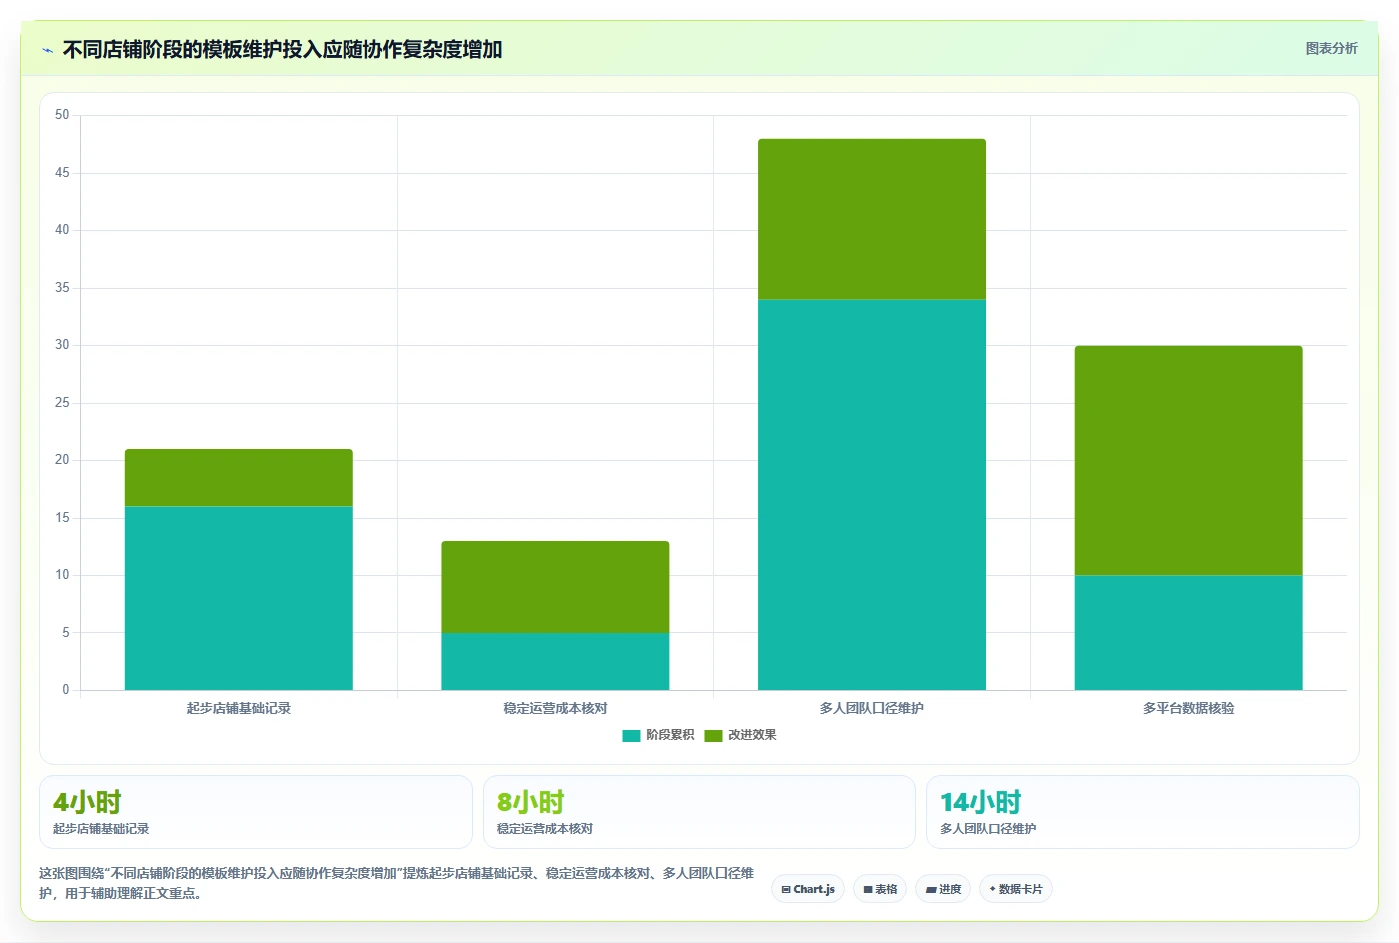Click the chart title 不同店铺阶段的模板维护投入
Screen dimensions: 1399x943
point(283,50)
